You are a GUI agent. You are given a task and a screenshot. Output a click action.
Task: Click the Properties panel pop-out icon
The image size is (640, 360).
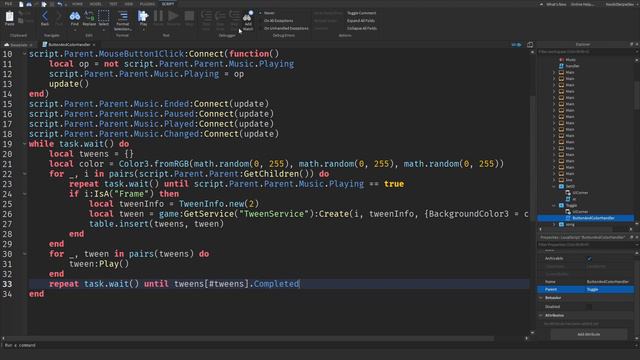click(x=631, y=237)
